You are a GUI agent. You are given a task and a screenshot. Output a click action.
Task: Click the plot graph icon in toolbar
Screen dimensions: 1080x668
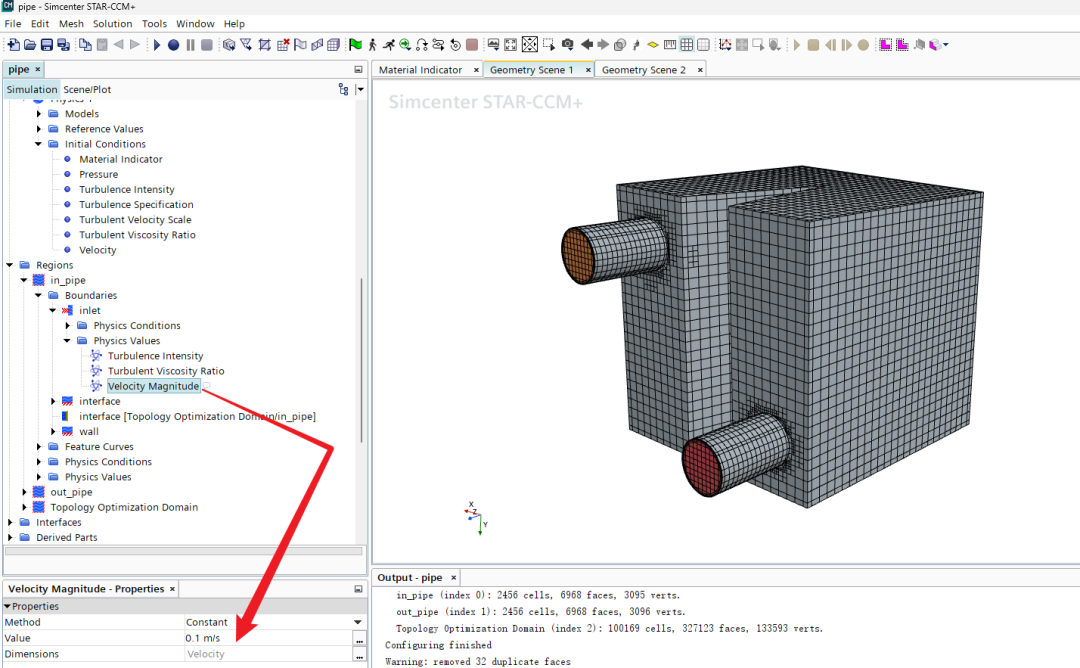[725, 45]
